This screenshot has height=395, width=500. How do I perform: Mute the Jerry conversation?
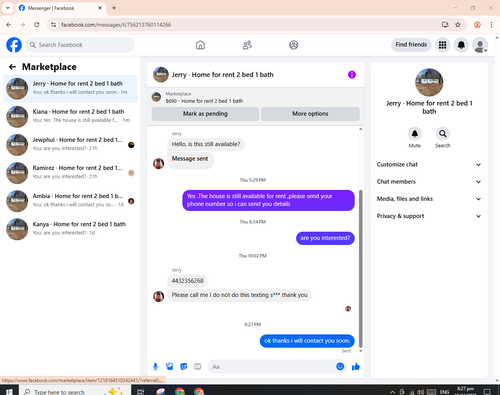coord(415,134)
